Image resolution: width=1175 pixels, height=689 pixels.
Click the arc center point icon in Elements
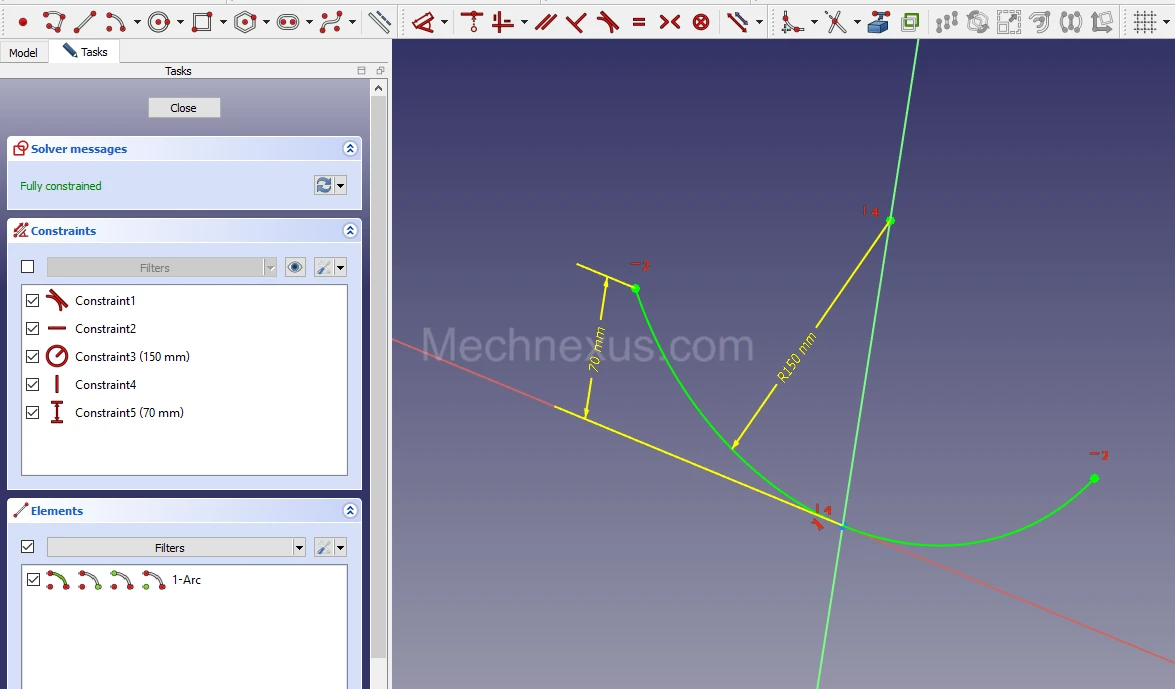point(154,580)
